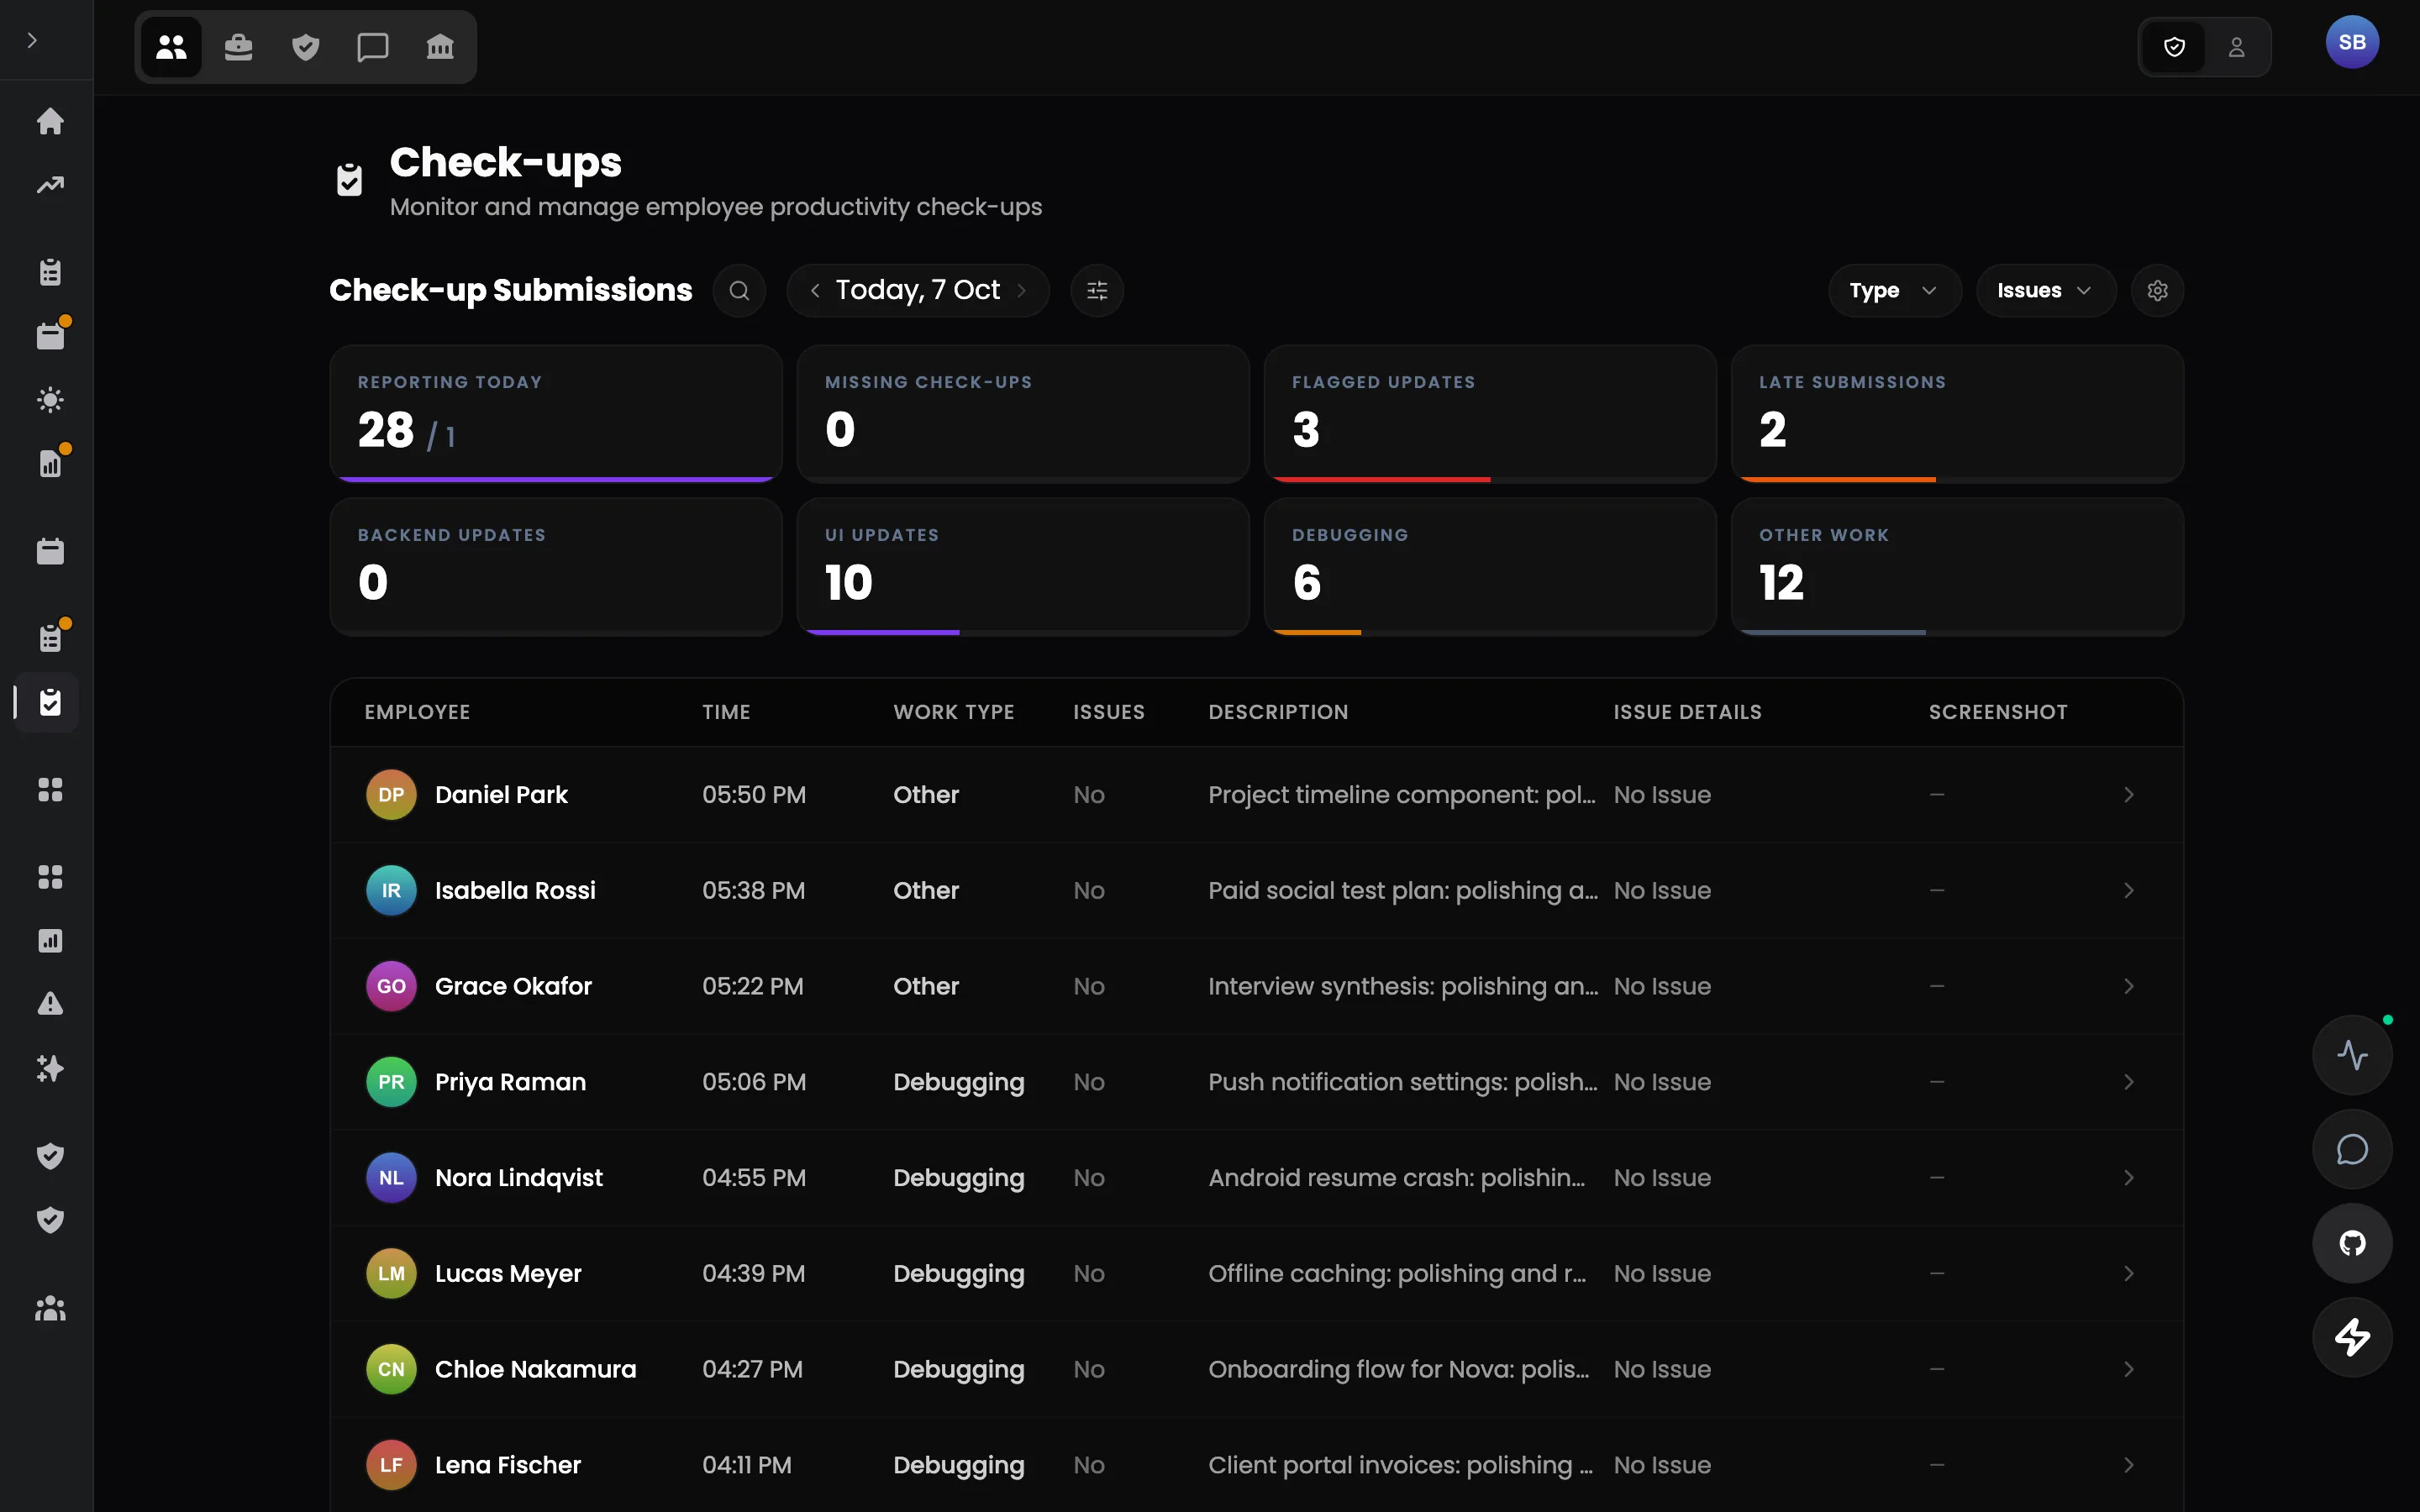Open the chat bubble floating button
Image resolution: width=2420 pixels, height=1512 pixels.
(2352, 1149)
